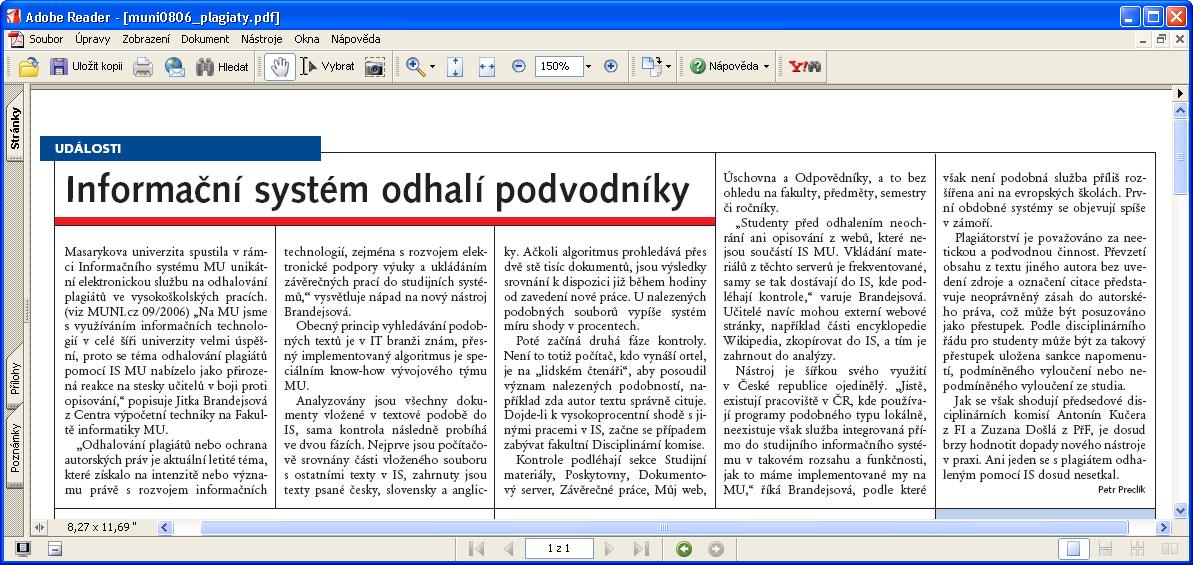1193x565 pixels.
Task: Open the Poznámky side panel tab
Action: (x=15, y=449)
